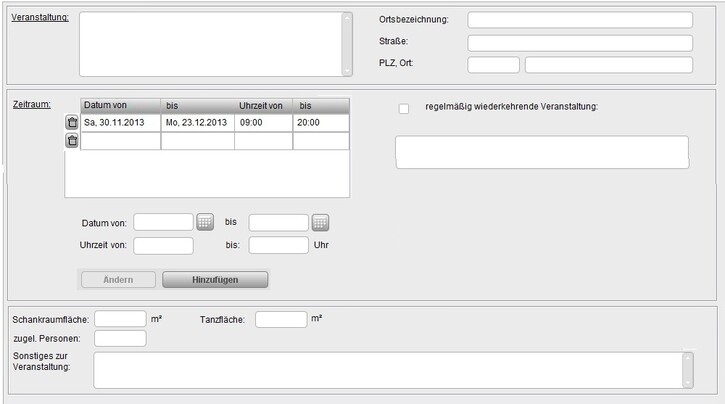The height and width of the screenshot is (404, 725).
Task: Click the Veranstaltung text area scrollbar
Action: 347,44
